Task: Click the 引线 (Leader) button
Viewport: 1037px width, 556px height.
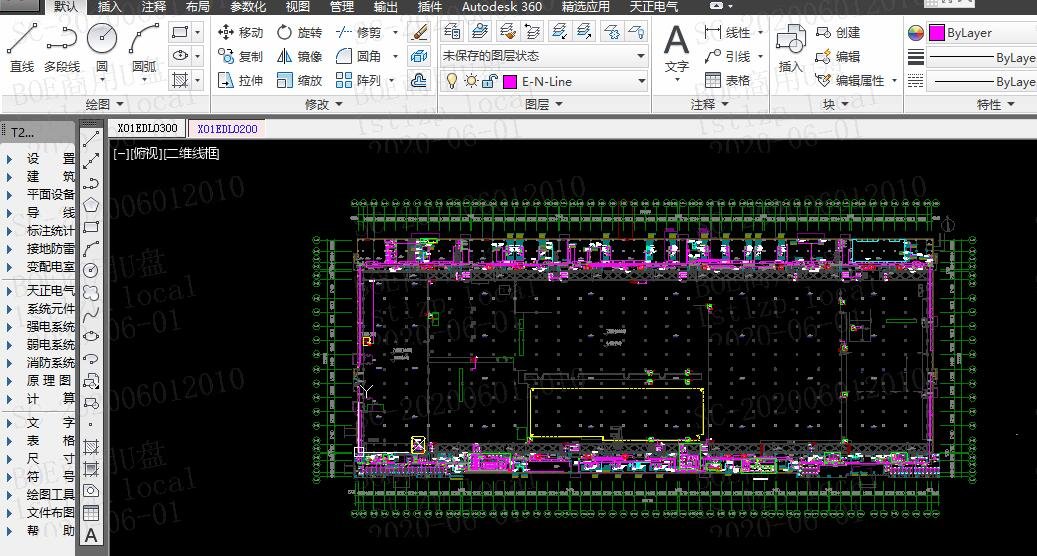Action: [727, 56]
